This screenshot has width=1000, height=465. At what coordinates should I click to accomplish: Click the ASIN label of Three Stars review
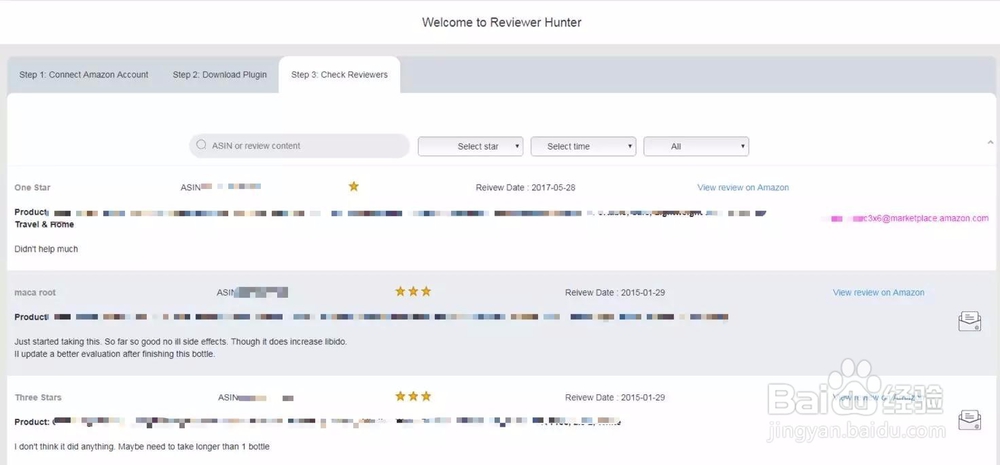(228, 397)
